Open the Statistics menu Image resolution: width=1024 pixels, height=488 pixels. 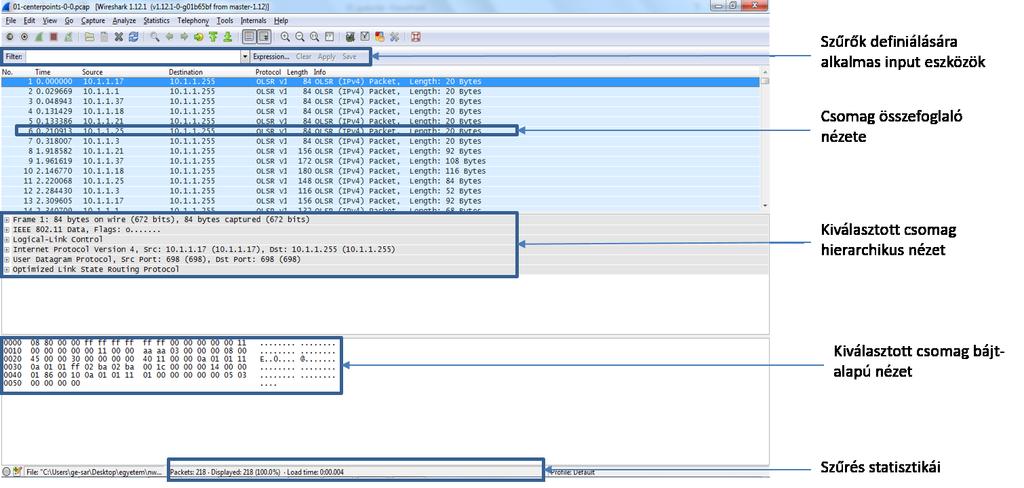[x=157, y=21]
